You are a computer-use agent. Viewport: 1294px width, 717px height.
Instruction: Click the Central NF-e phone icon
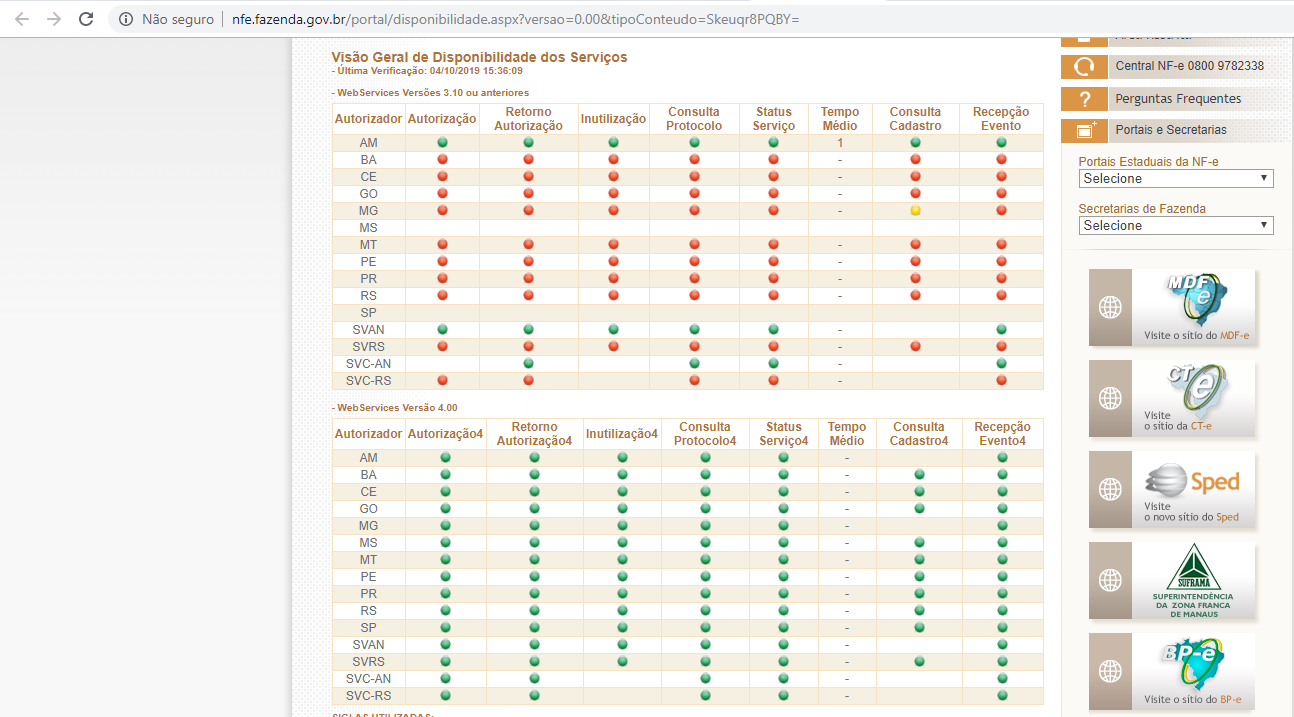pyautogui.click(x=1084, y=67)
